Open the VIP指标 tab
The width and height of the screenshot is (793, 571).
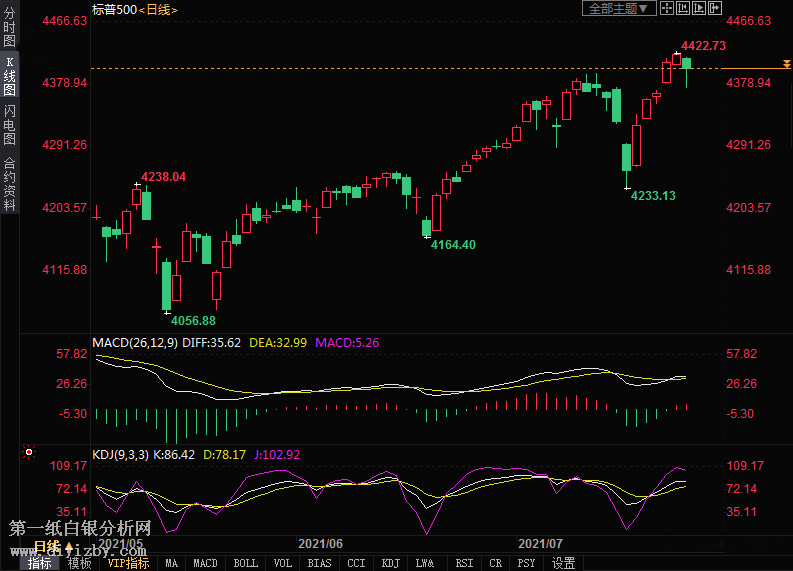pos(129,563)
